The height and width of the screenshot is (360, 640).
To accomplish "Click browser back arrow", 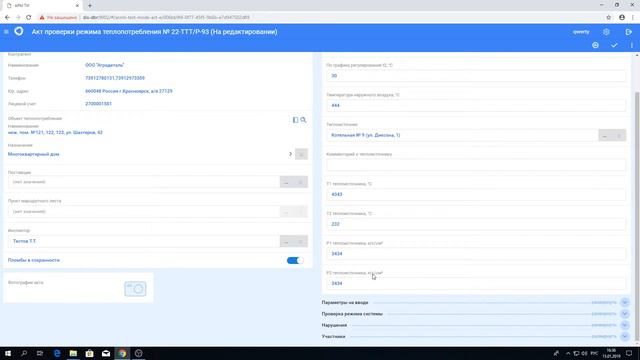I will click(7, 18).
